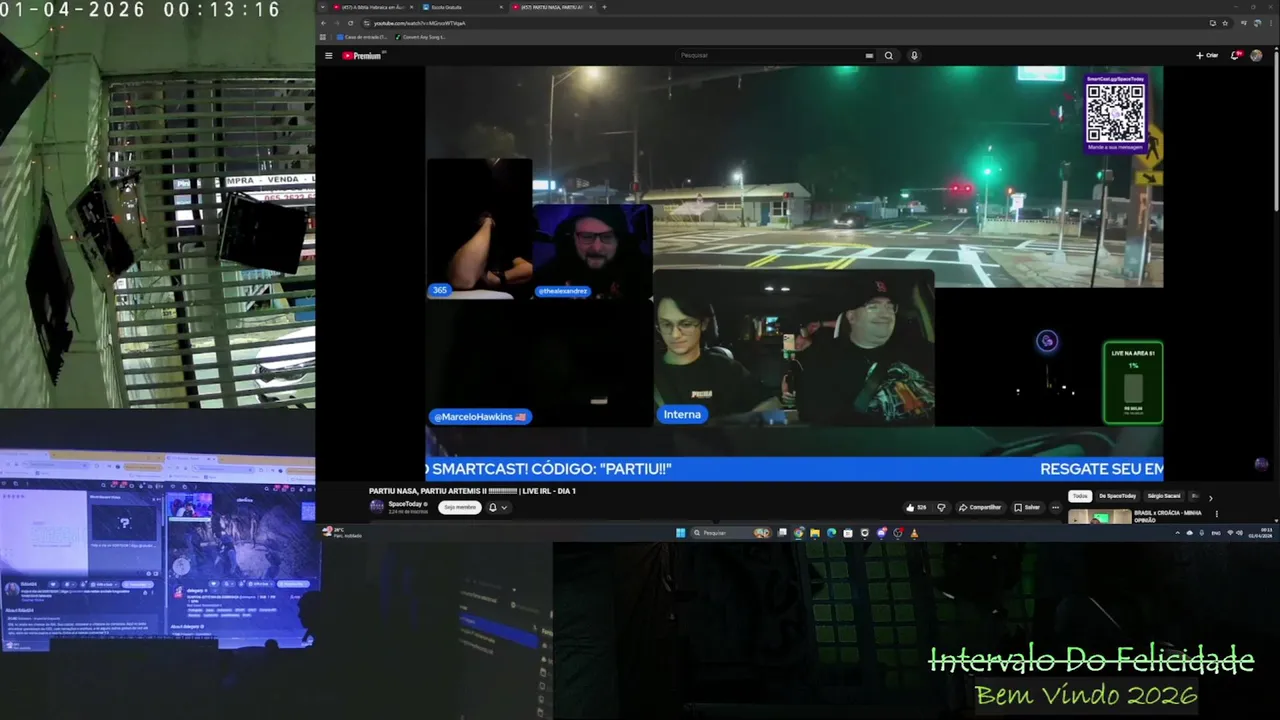
Task: Expand the subscription notification dropdown arrow
Action: tap(504, 507)
